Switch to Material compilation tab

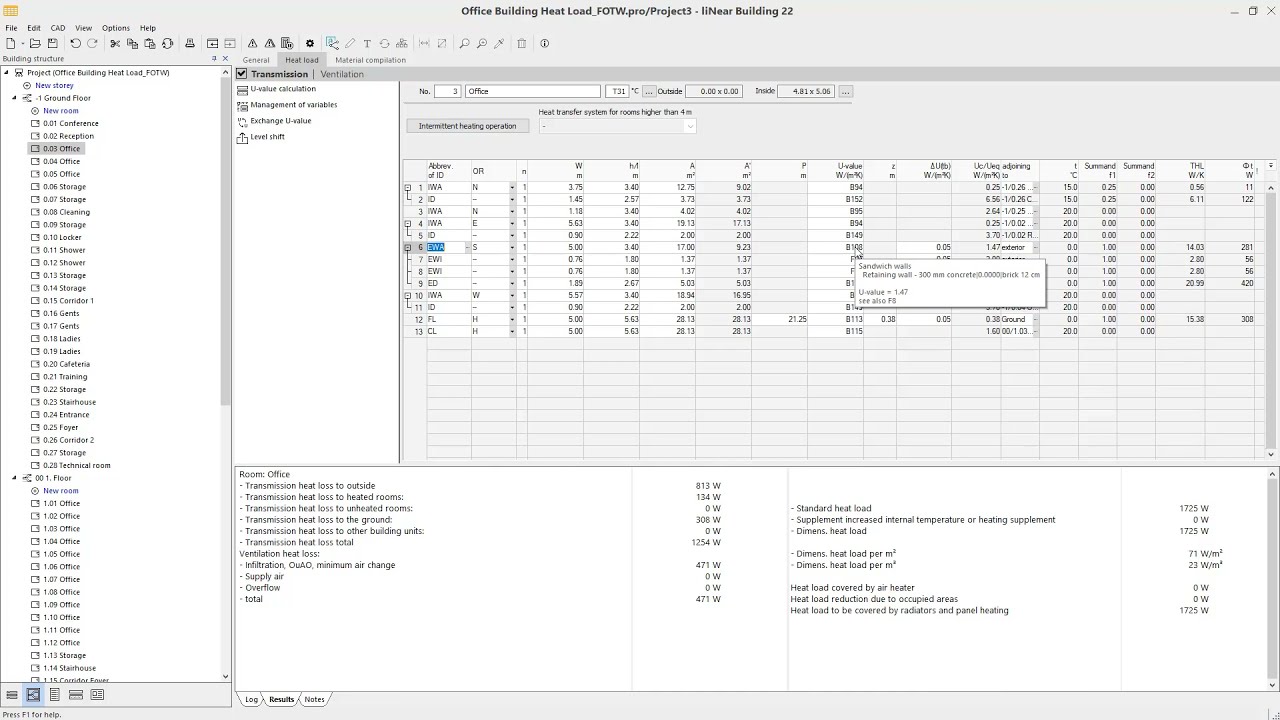[x=370, y=60]
